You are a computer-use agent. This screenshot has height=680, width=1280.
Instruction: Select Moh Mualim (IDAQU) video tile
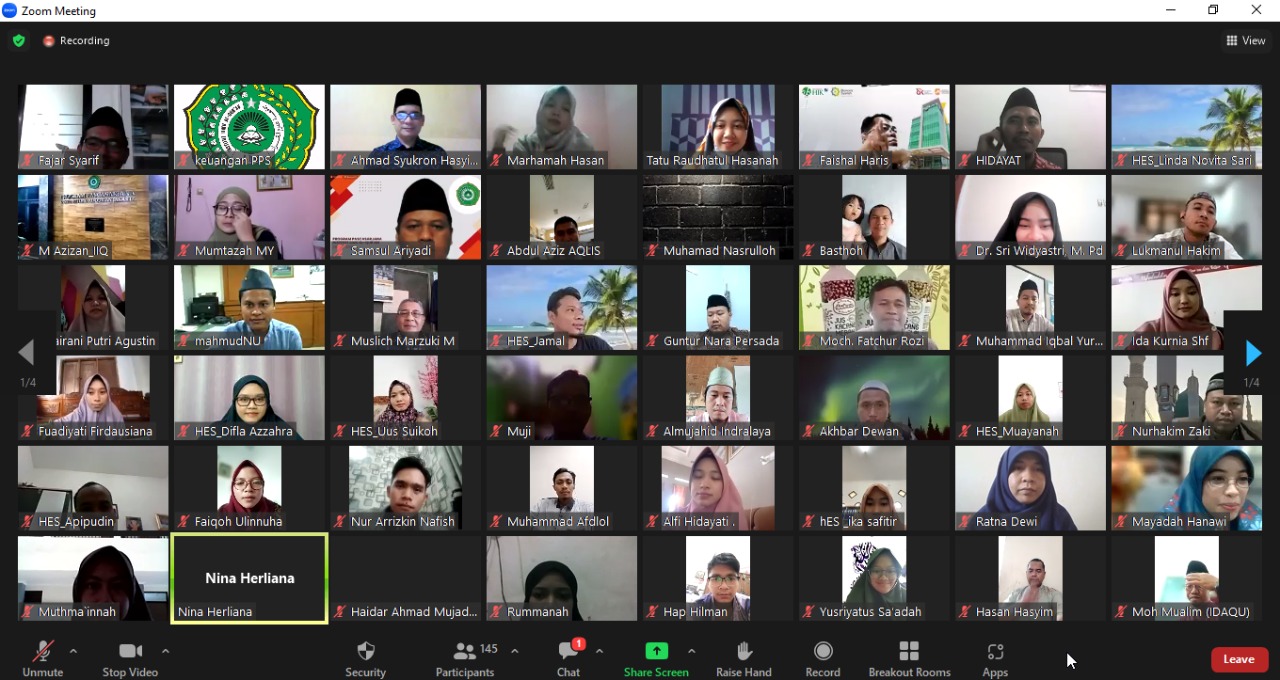coord(1187,578)
